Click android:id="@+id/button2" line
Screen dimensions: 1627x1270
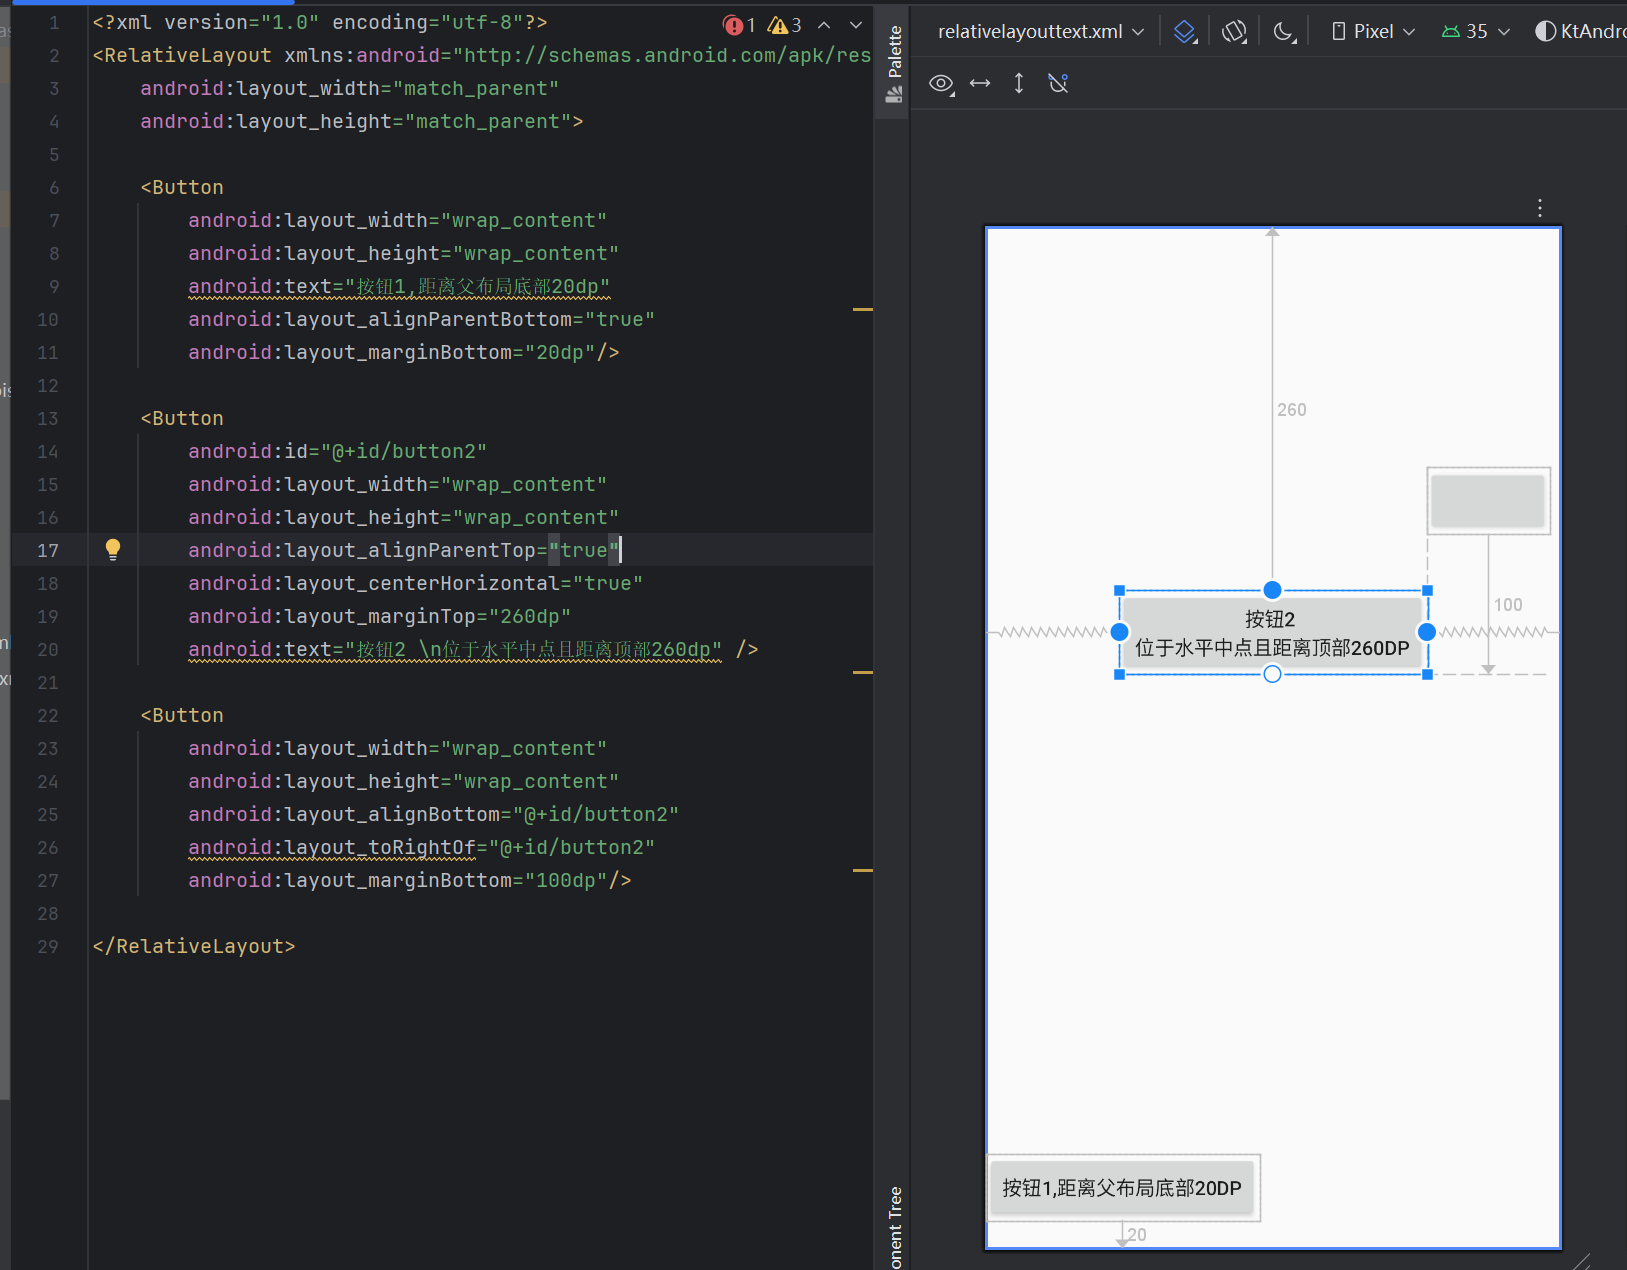(x=337, y=451)
